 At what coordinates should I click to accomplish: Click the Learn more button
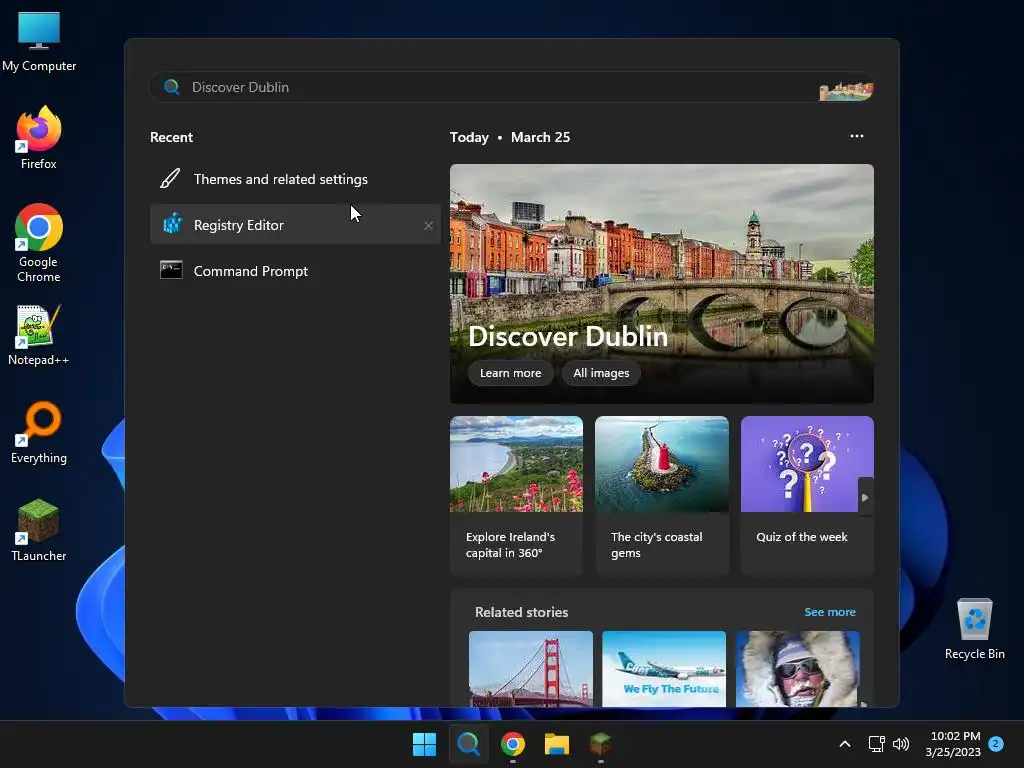(x=511, y=373)
